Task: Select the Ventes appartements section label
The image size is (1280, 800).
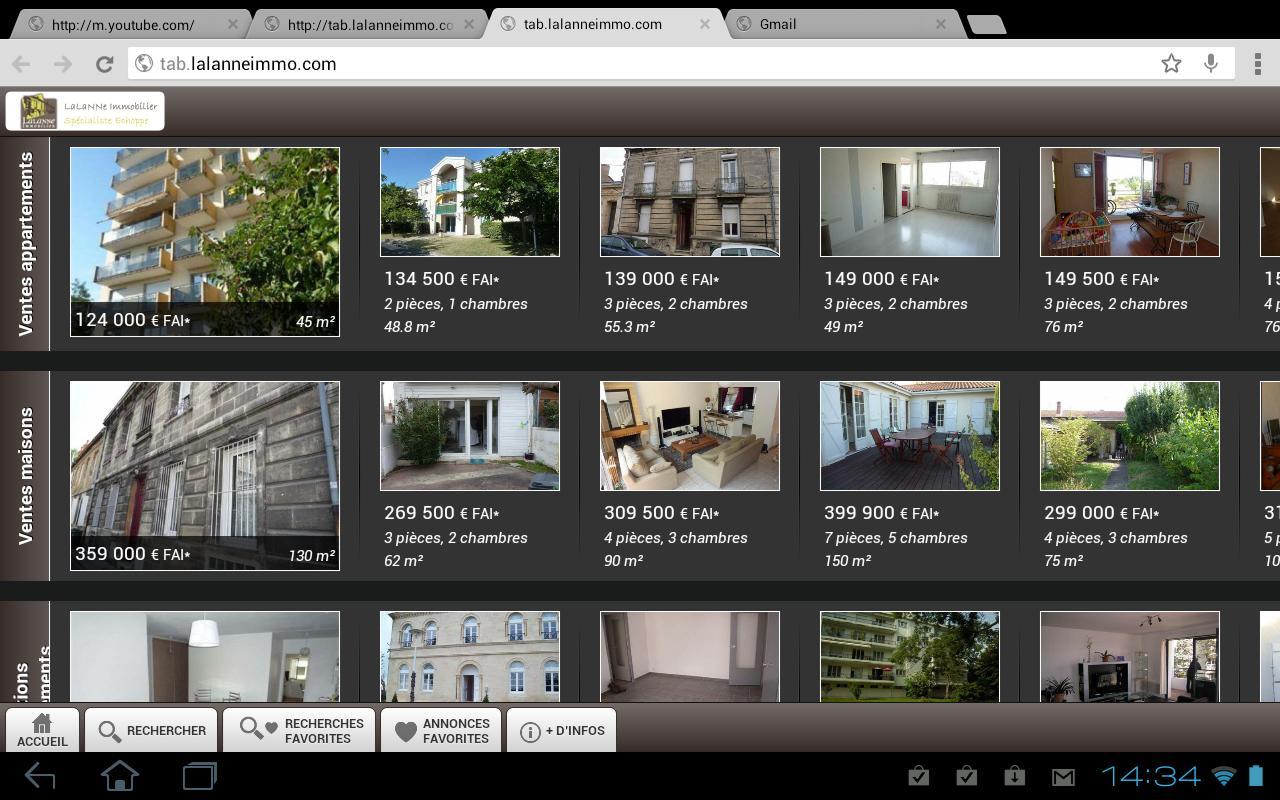Action: point(25,244)
